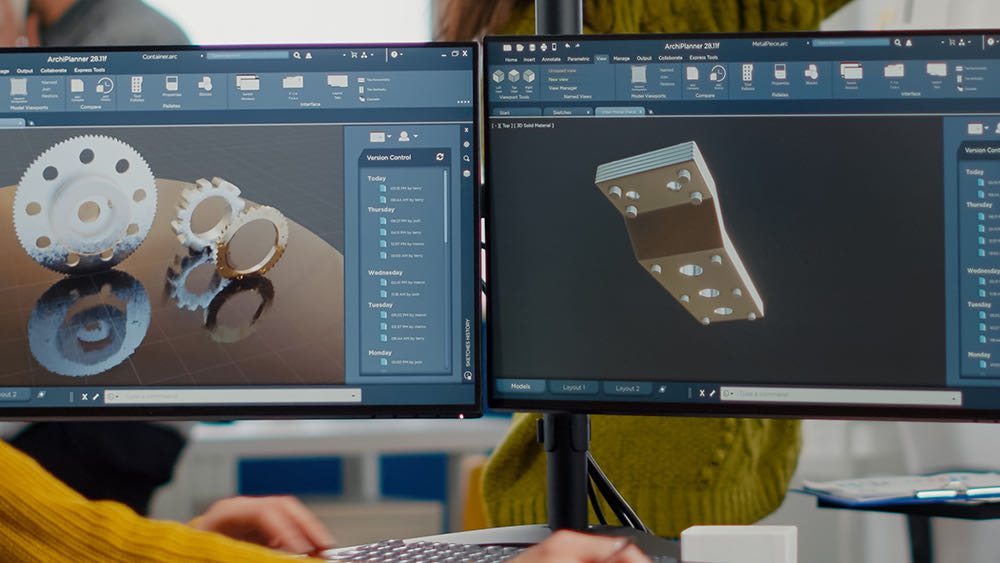This screenshot has height=563, width=1000.
Task: Switch to the Manage ribbon tab
Action: 621,58
